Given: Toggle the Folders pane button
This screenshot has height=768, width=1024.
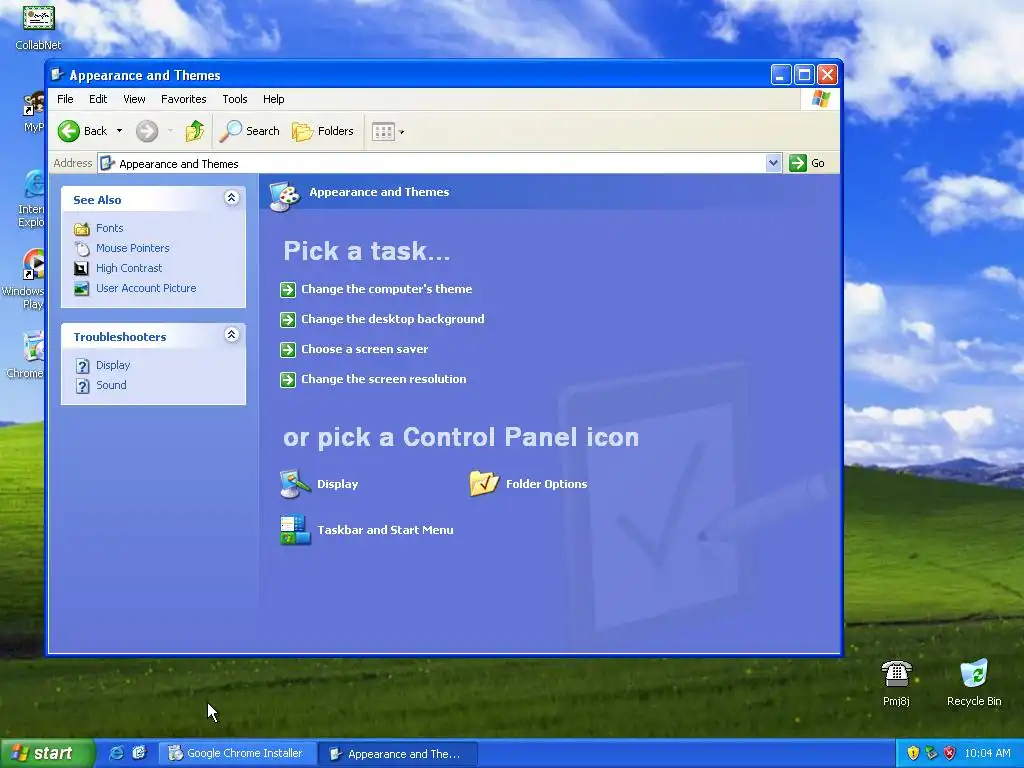Looking at the screenshot, I should tap(323, 131).
